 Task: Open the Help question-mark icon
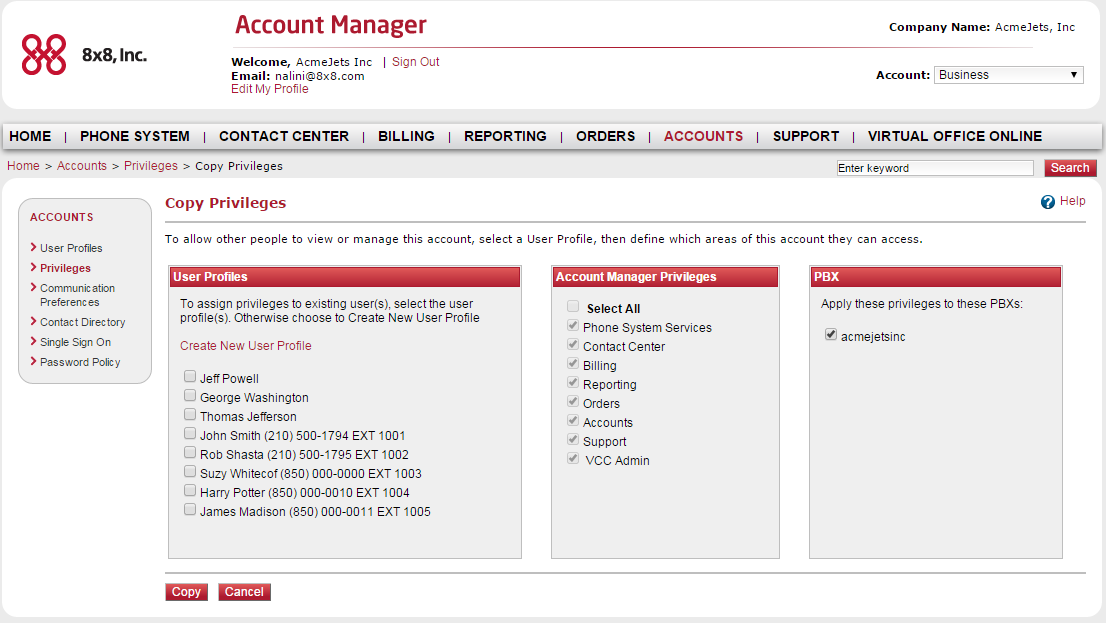[x=1047, y=202]
